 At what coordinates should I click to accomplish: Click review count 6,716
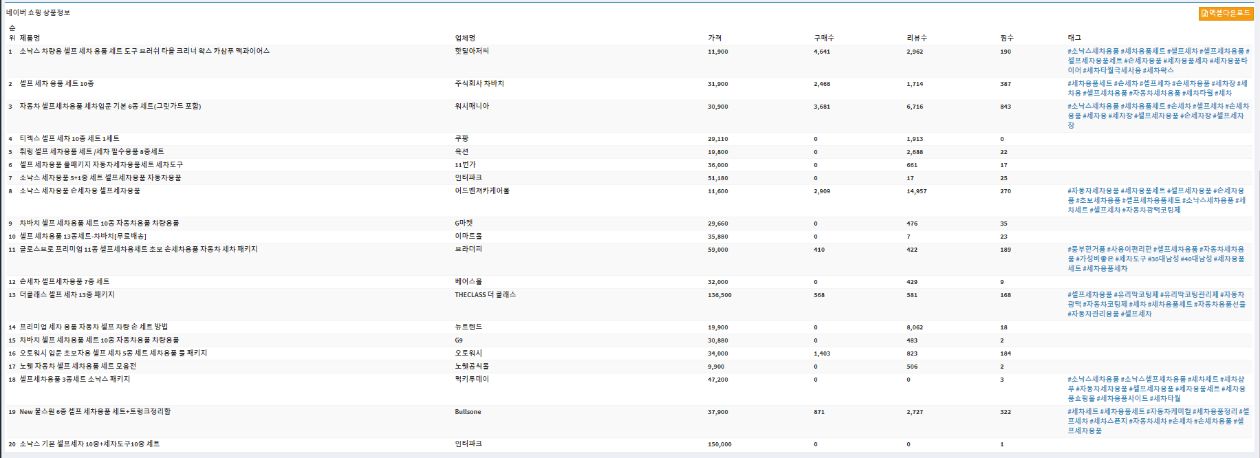click(915, 106)
